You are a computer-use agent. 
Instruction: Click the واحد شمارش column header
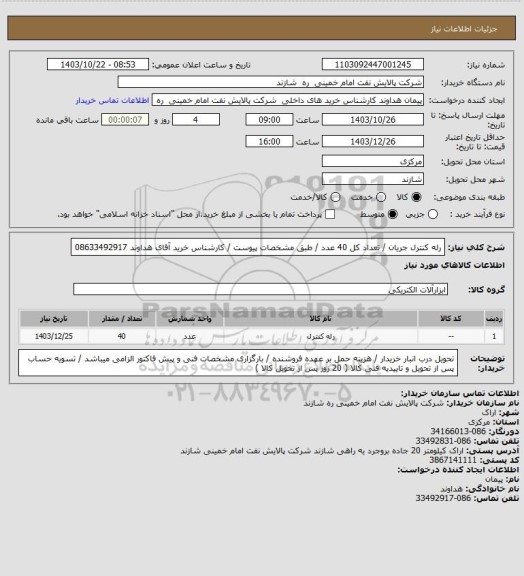tap(190, 318)
